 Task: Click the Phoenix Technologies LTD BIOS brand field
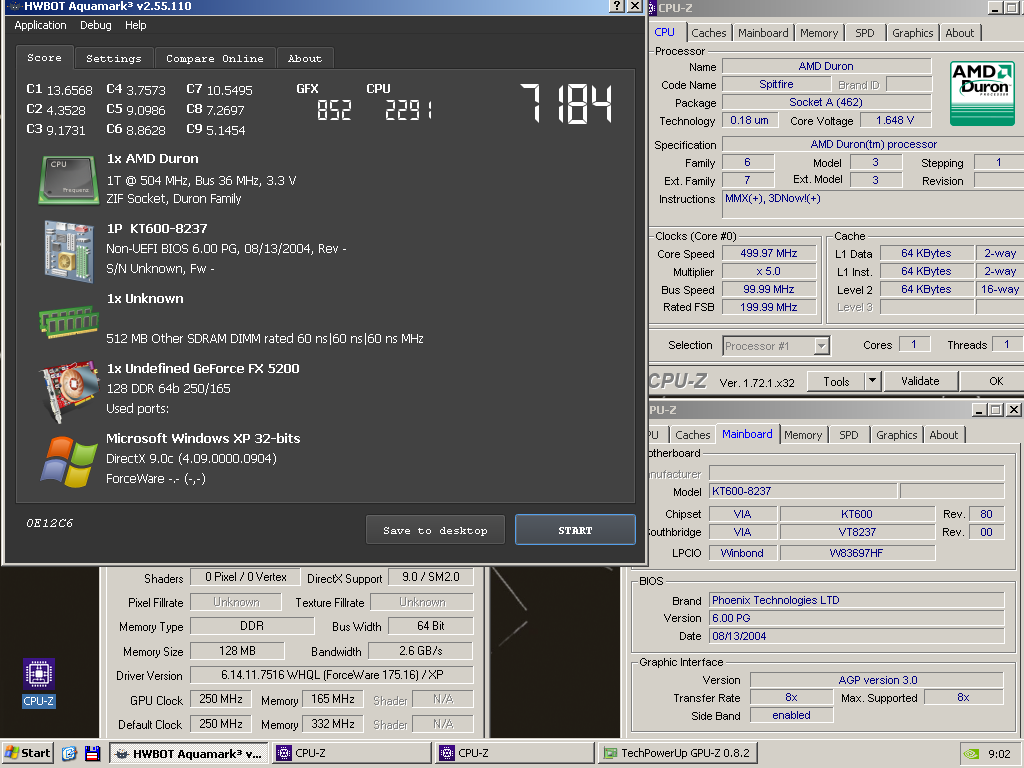click(x=856, y=600)
